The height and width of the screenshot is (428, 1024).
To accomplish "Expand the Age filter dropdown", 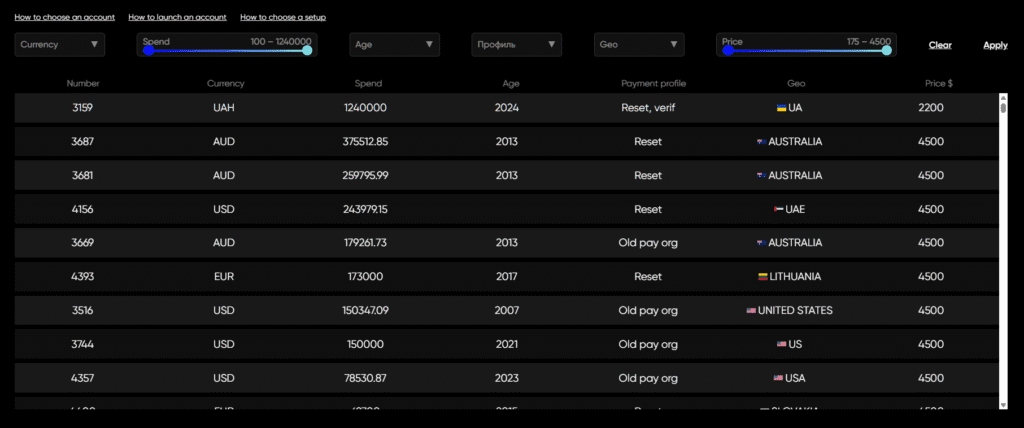I will tap(394, 44).
